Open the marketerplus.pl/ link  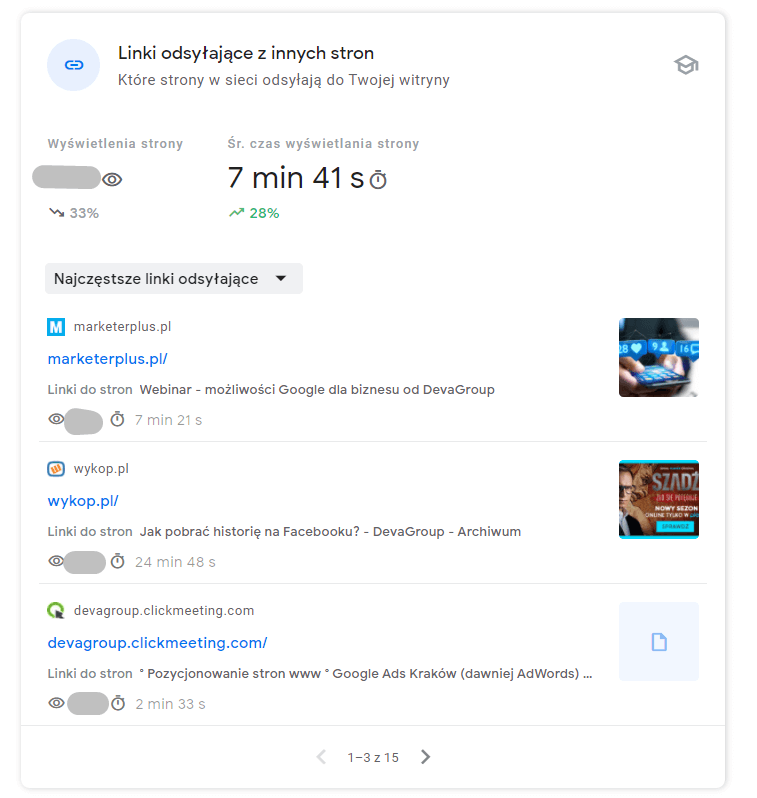click(x=107, y=359)
